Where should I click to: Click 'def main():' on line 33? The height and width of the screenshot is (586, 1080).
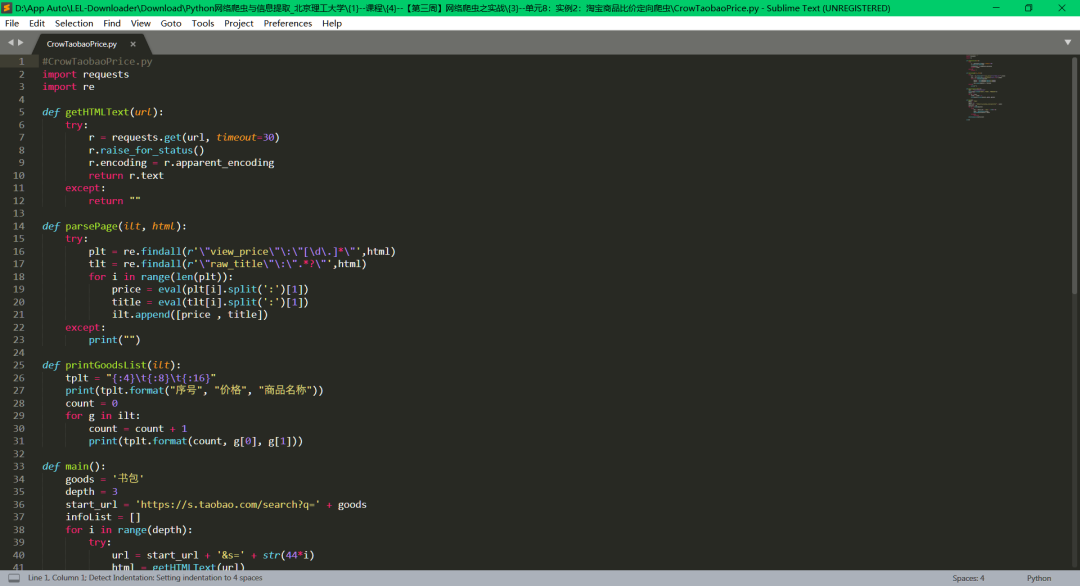74,466
